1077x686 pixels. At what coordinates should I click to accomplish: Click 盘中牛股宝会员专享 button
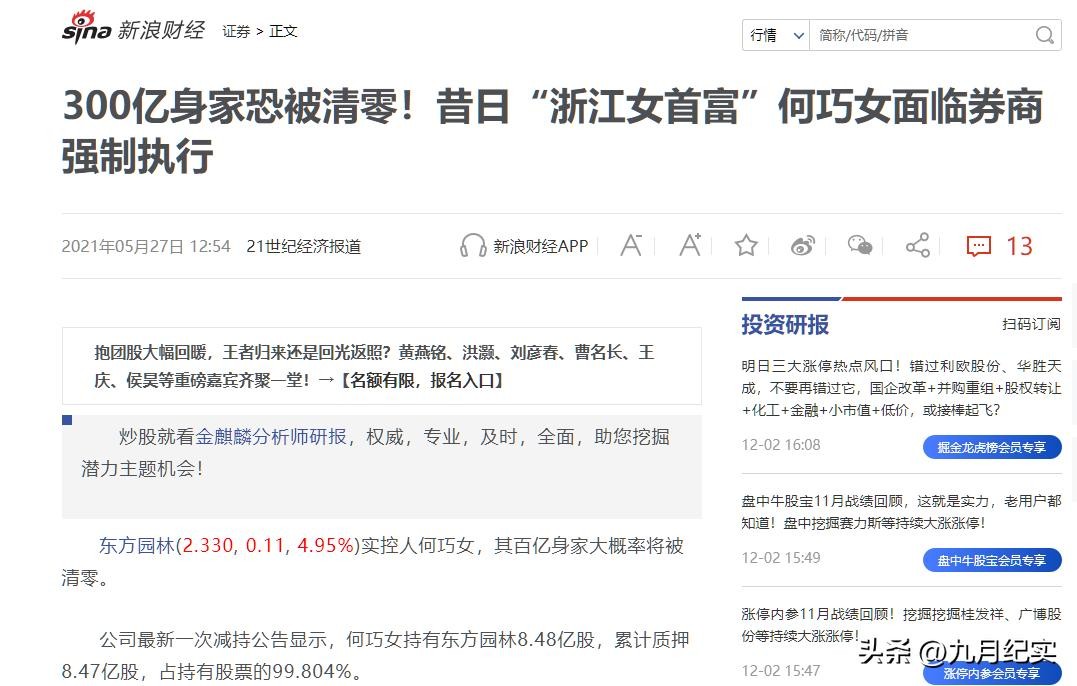[992, 560]
